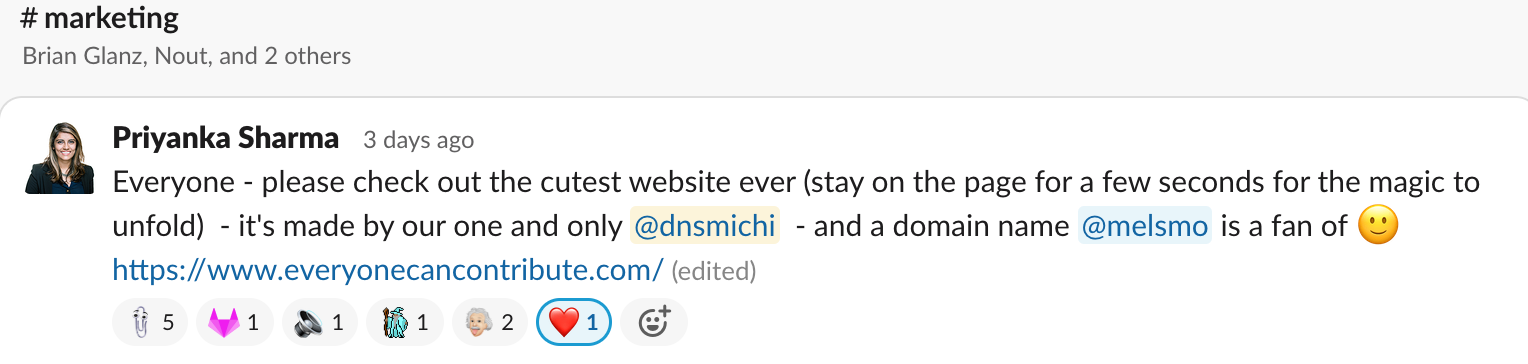The width and height of the screenshot is (1528, 364).
Task: Click the number 5 beside the paperclip reaction
Action: coord(167,323)
